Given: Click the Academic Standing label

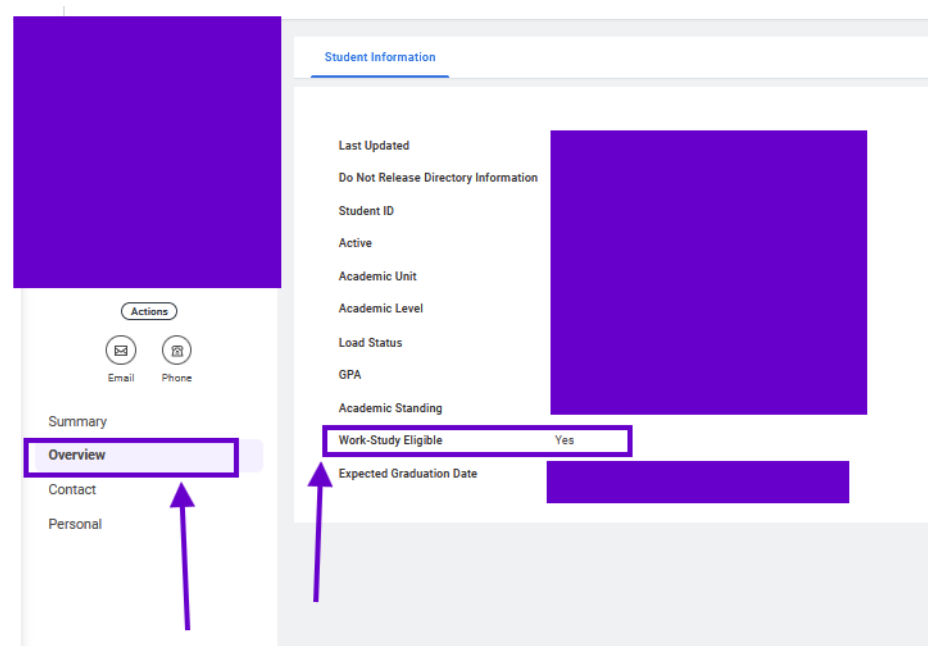Looking at the screenshot, I should [390, 408].
